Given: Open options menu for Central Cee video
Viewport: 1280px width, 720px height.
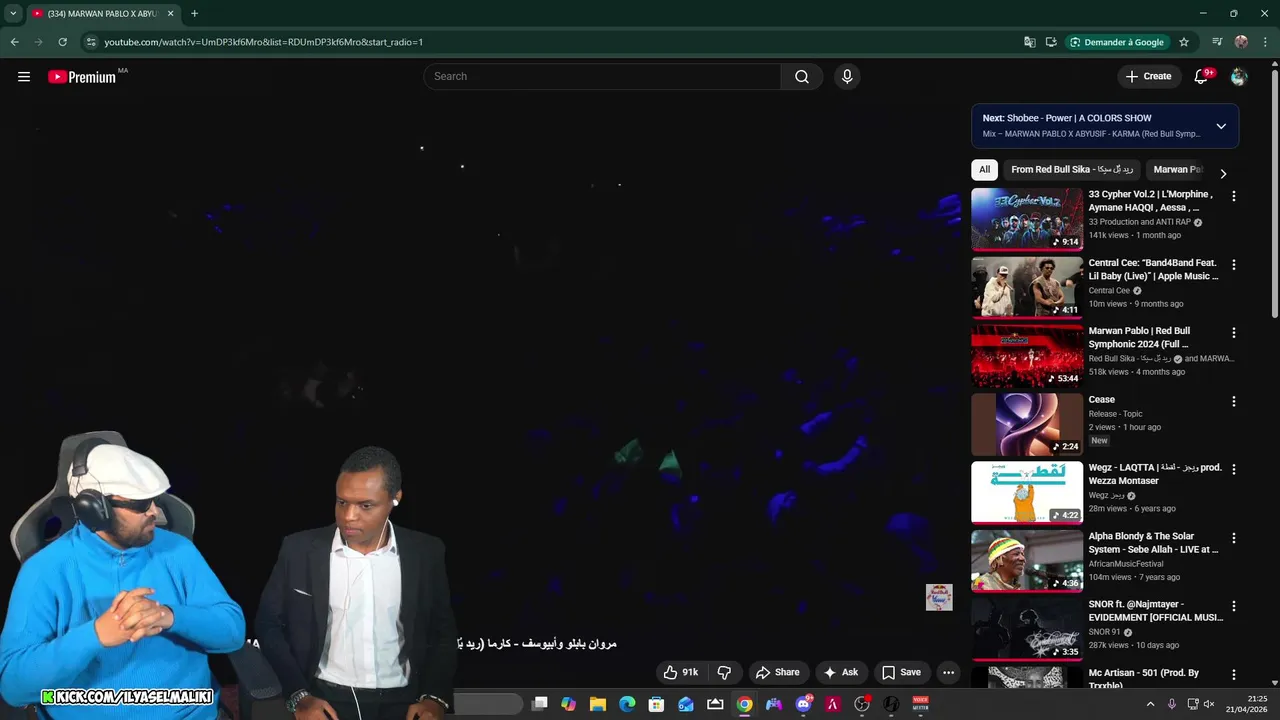Looking at the screenshot, I should point(1233,265).
